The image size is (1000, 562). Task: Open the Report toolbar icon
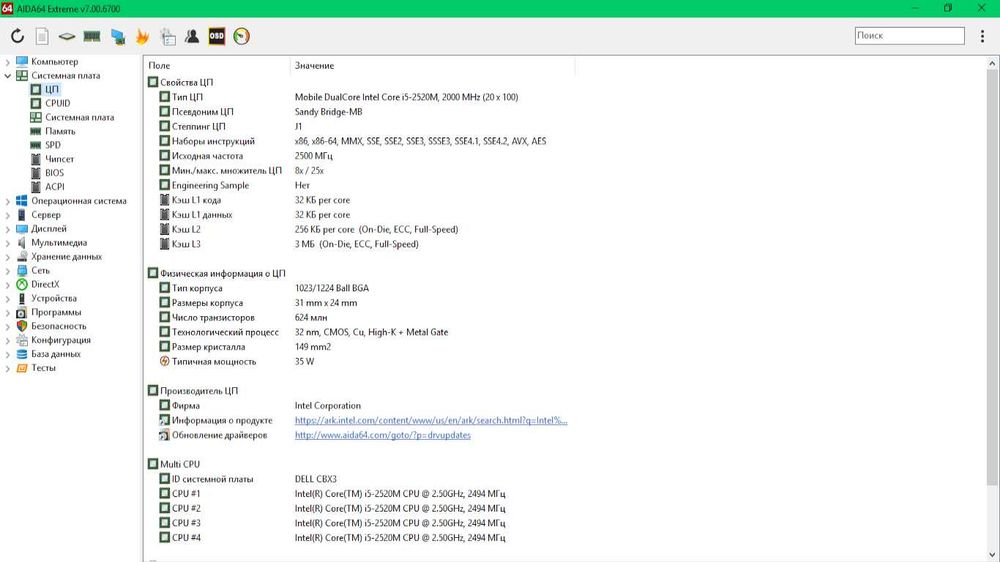[42, 36]
